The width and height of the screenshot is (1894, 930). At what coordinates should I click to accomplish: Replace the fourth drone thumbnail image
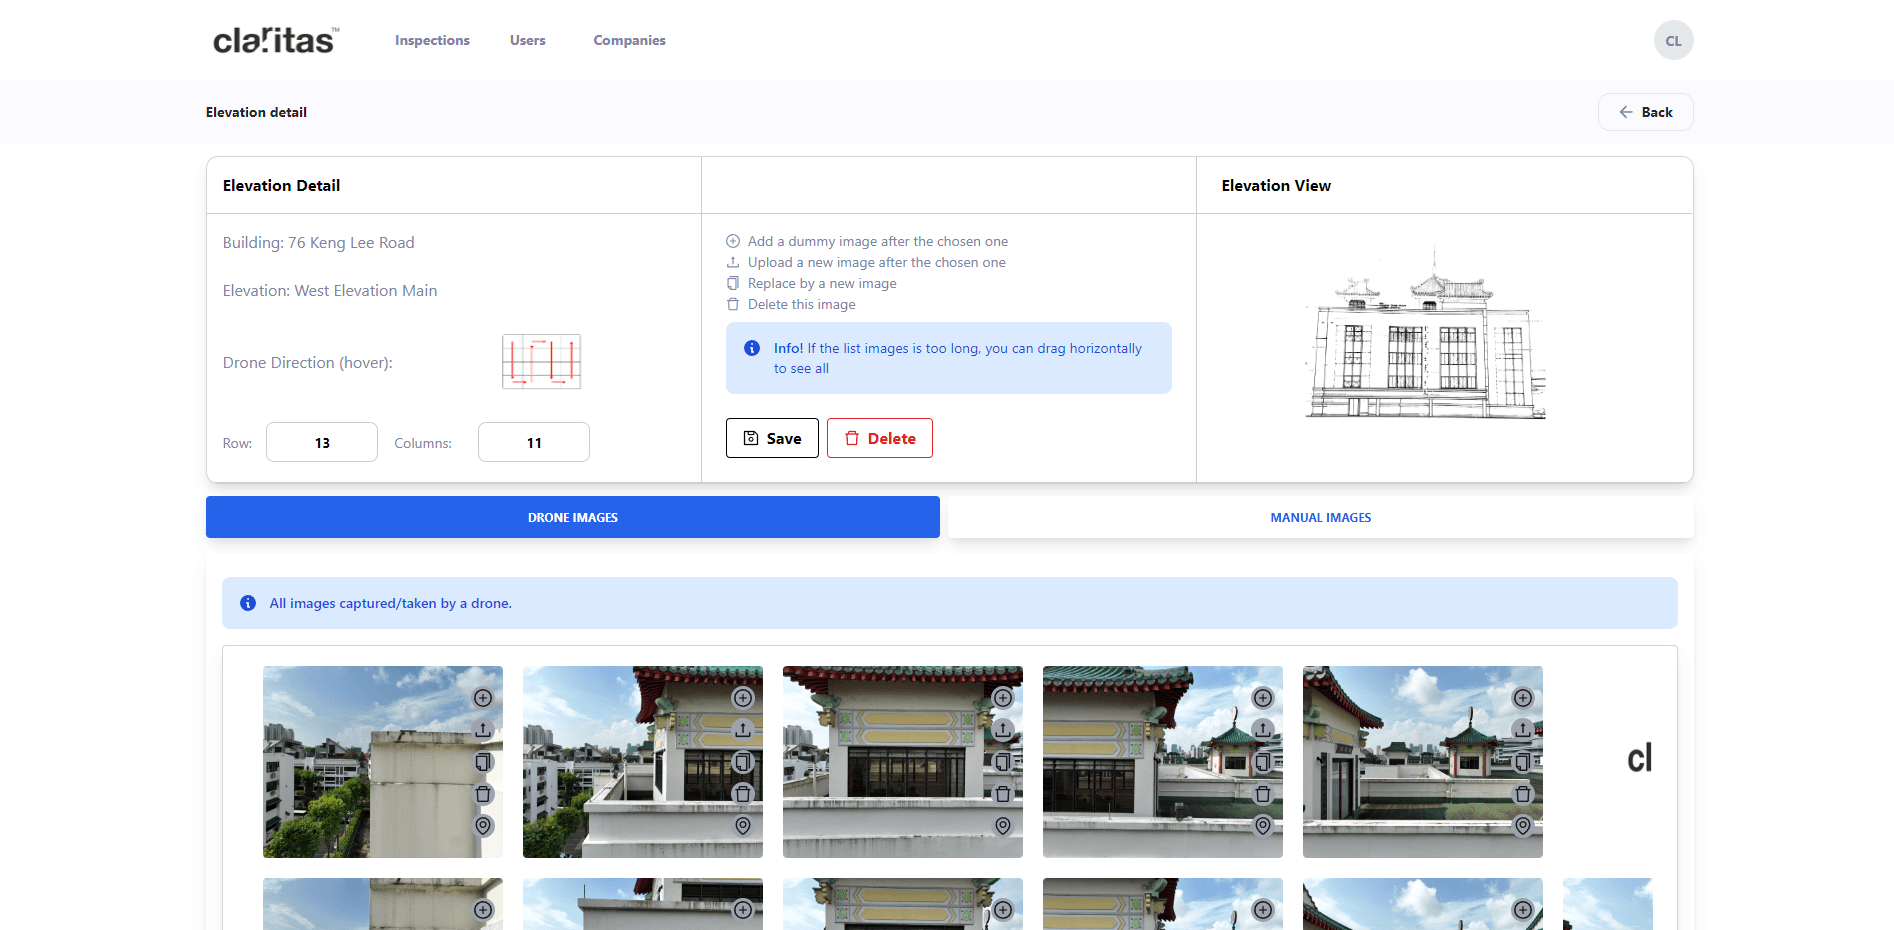(x=1263, y=762)
